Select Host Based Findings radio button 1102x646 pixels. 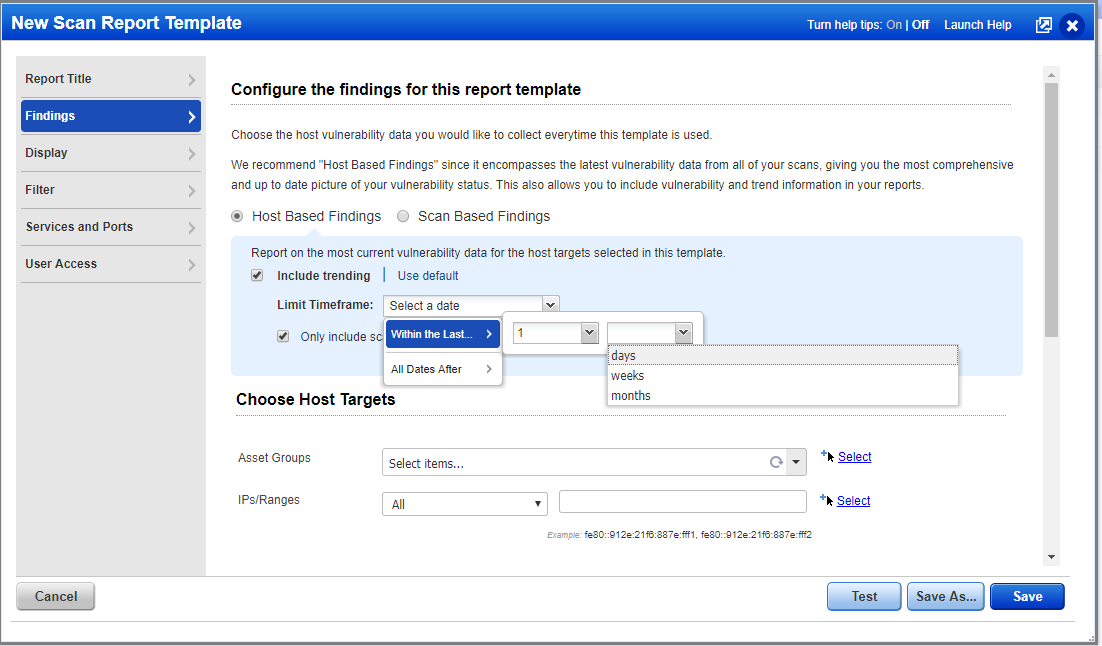pos(238,217)
